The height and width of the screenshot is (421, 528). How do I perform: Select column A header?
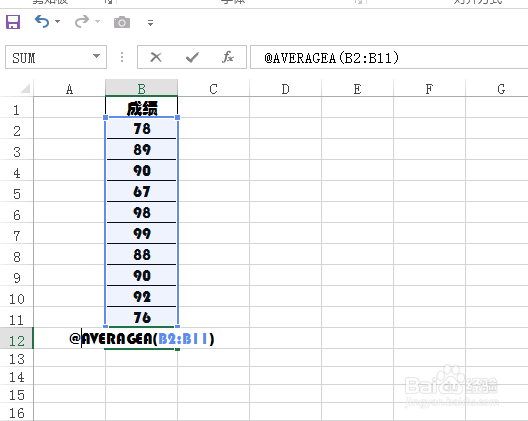[x=69, y=89]
